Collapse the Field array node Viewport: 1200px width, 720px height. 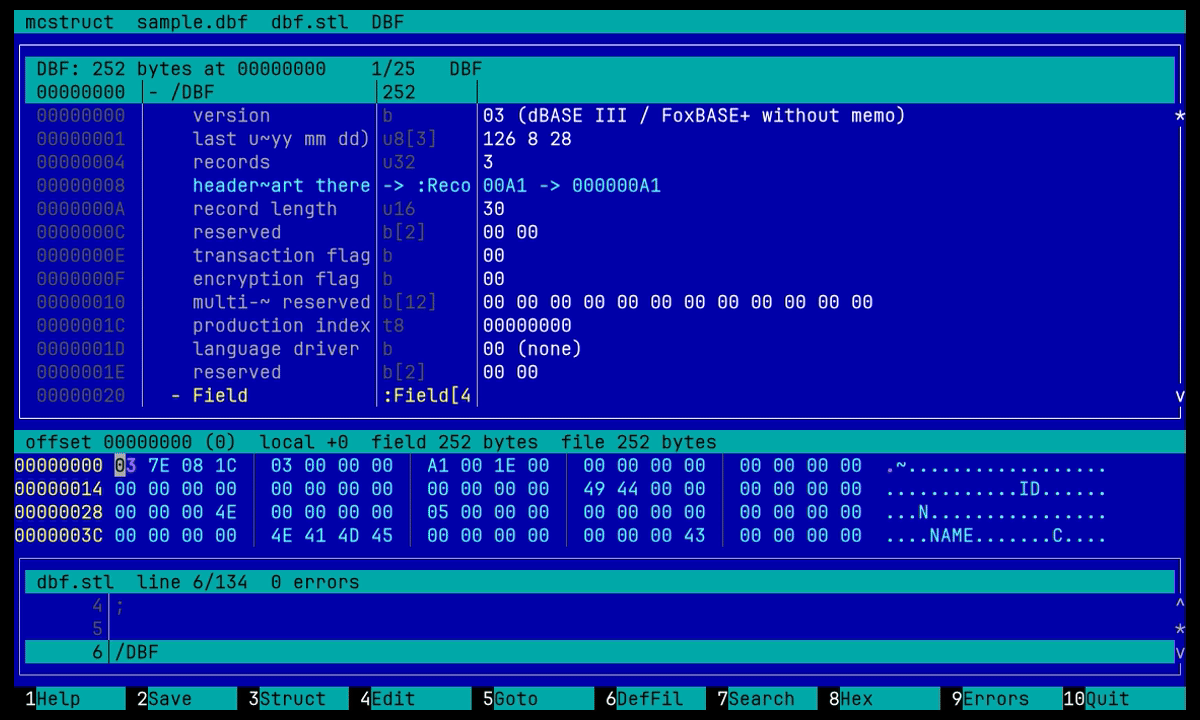pos(176,395)
